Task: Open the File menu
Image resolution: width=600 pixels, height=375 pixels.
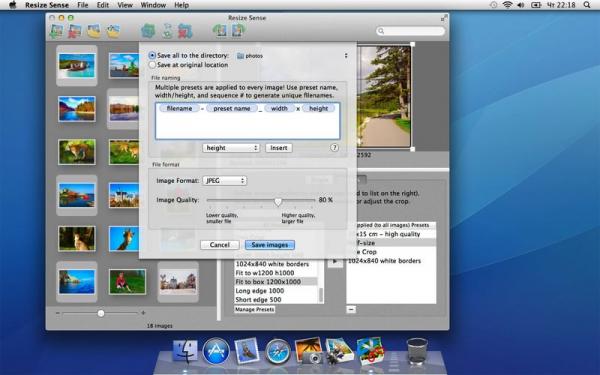Action: [x=83, y=5]
